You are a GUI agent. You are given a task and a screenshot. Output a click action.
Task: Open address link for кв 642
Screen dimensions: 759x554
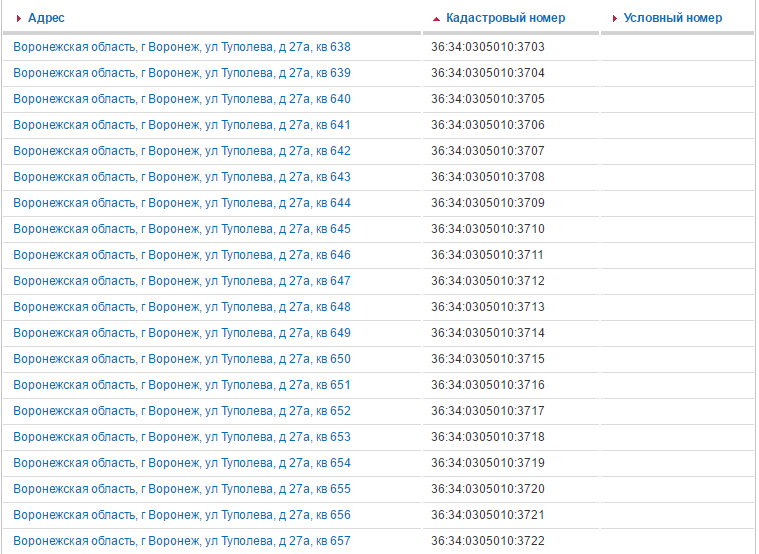click(182, 151)
